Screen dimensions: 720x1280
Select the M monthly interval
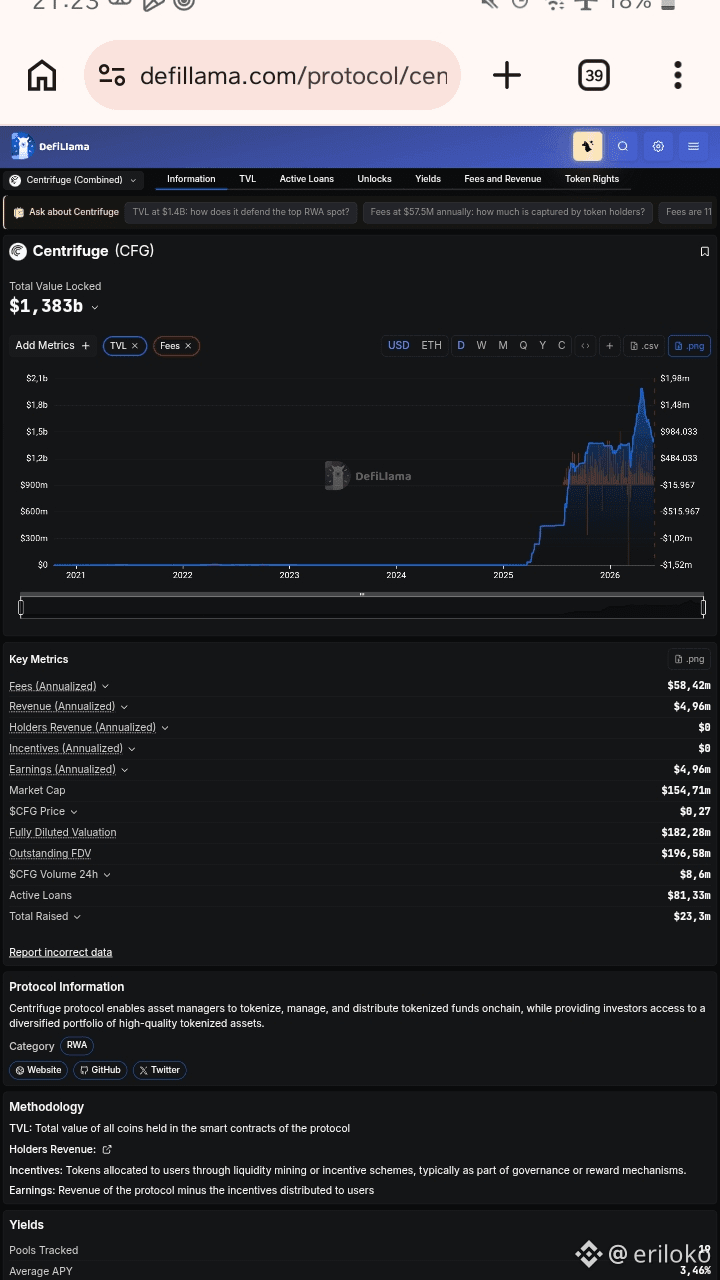[502, 345]
